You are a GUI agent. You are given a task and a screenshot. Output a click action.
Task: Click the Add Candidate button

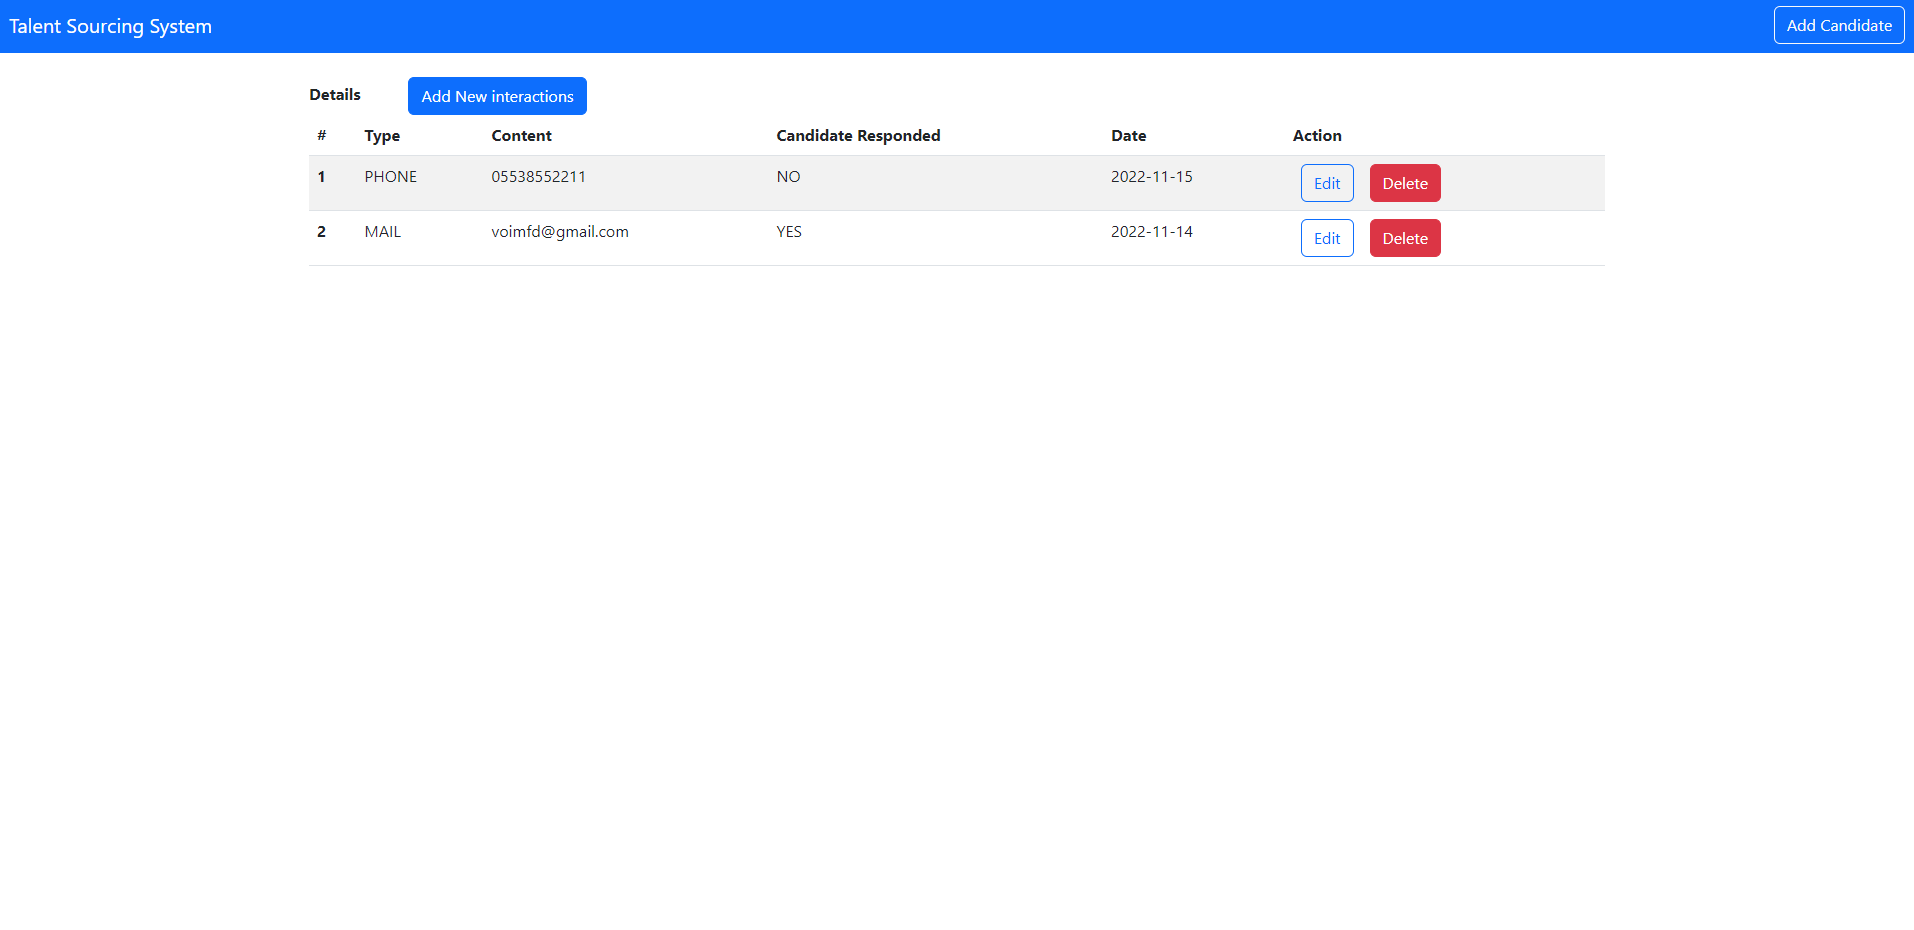point(1838,25)
